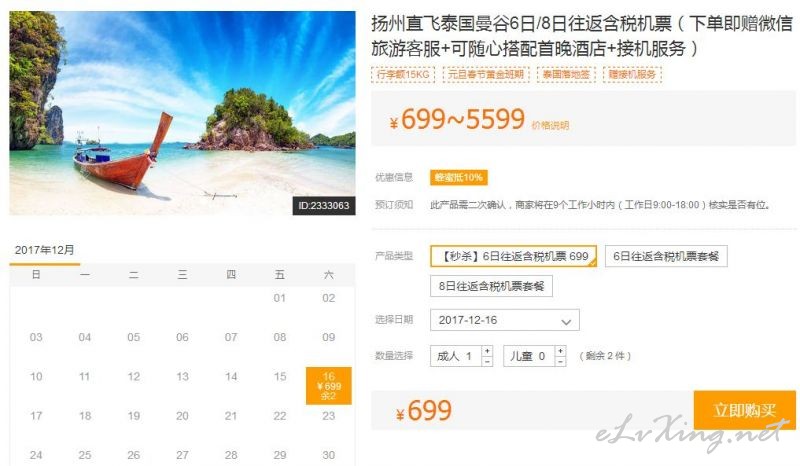Click the ID:2333063 label on photo
This screenshot has width=800, height=466.
click(323, 206)
